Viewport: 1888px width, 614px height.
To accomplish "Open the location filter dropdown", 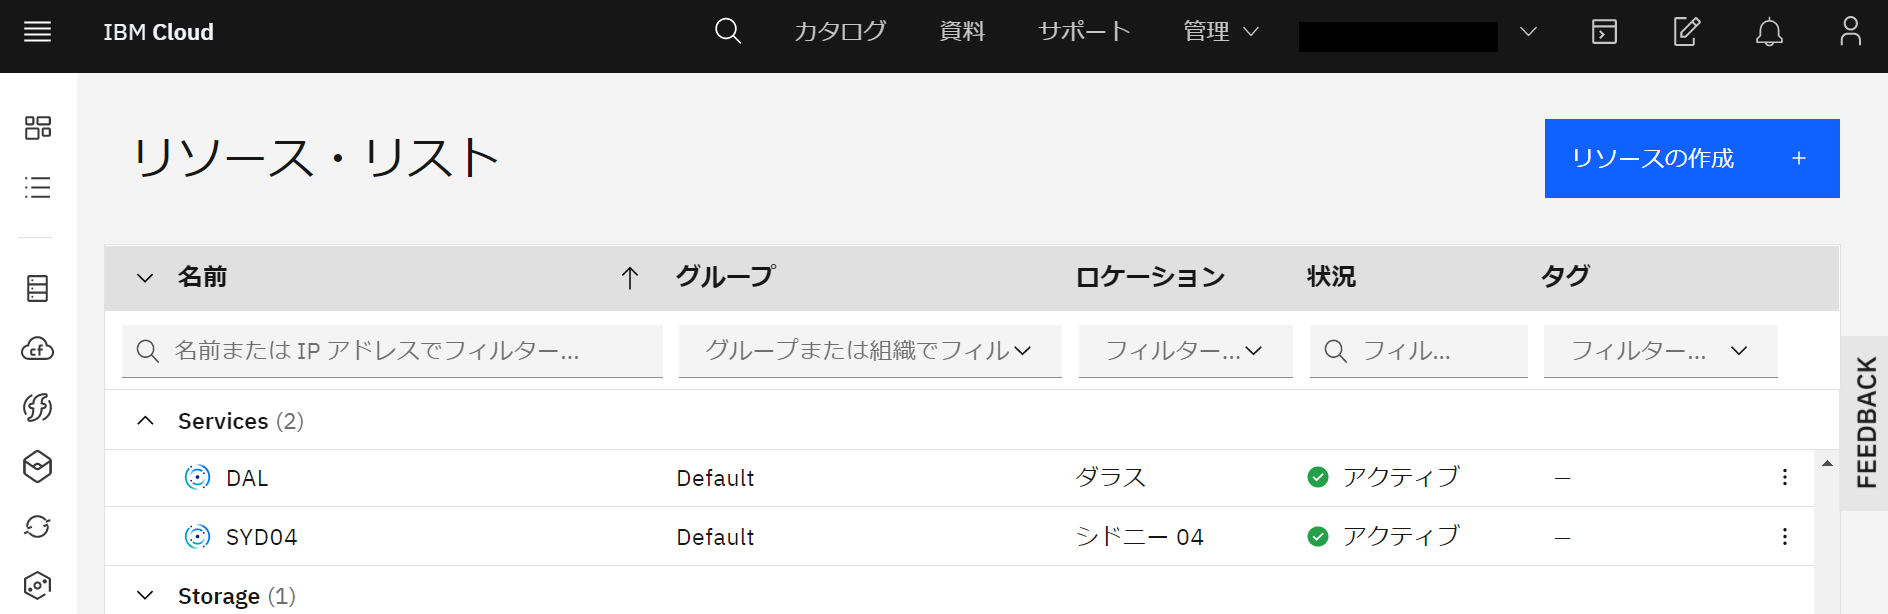I will click(x=1185, y=351).
